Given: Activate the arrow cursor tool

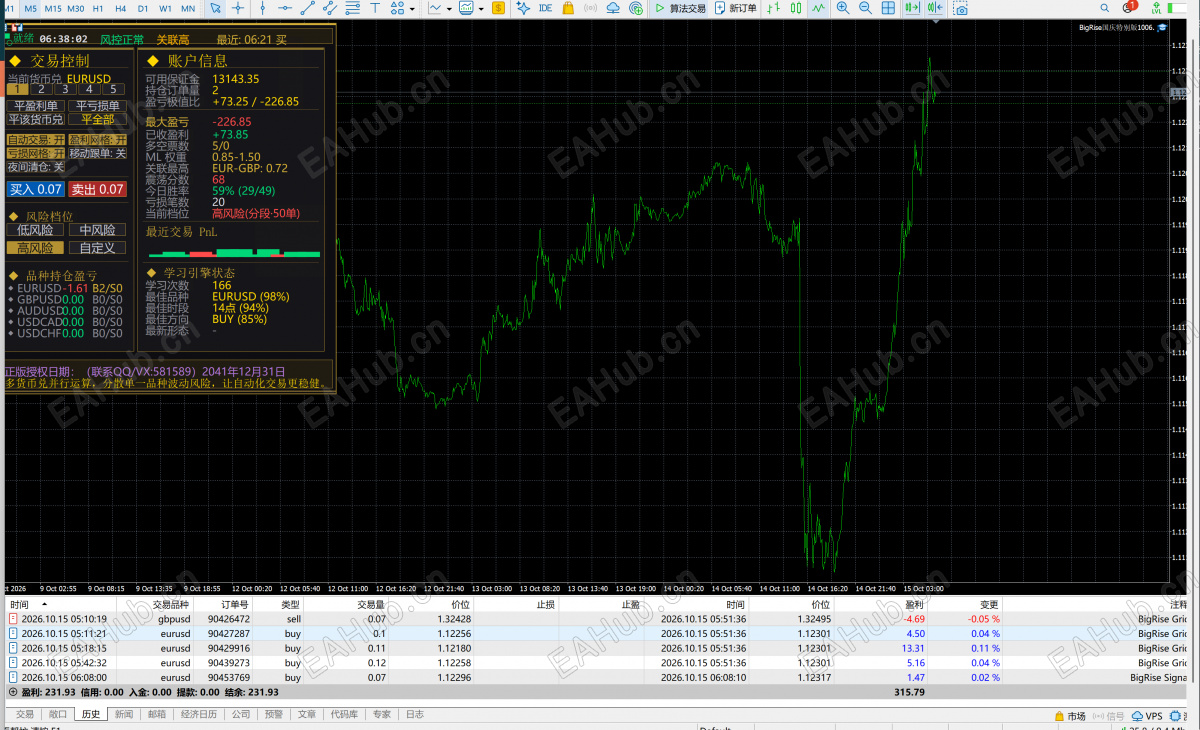Looking at the screenshot, I should click(x=215, y=8).
